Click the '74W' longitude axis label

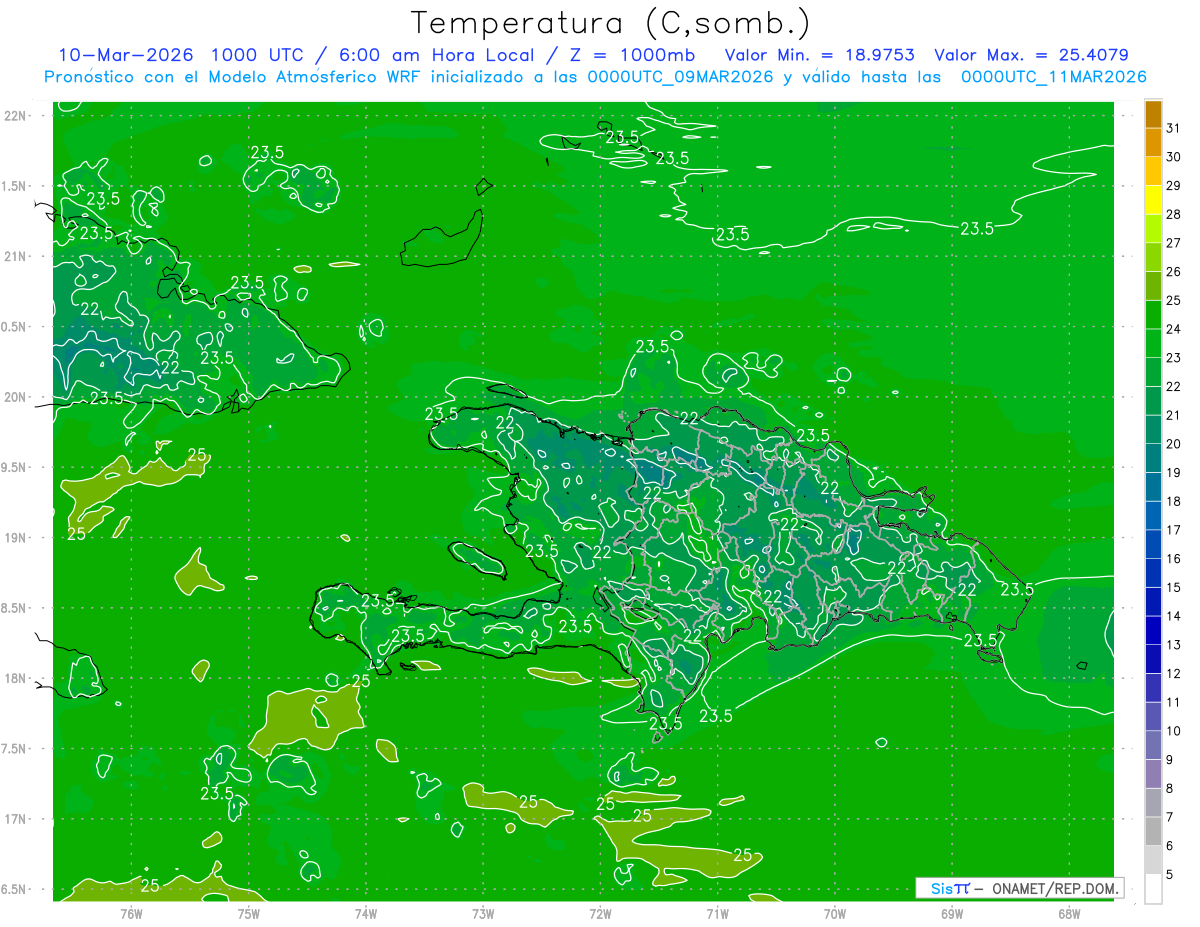(366, 914)
